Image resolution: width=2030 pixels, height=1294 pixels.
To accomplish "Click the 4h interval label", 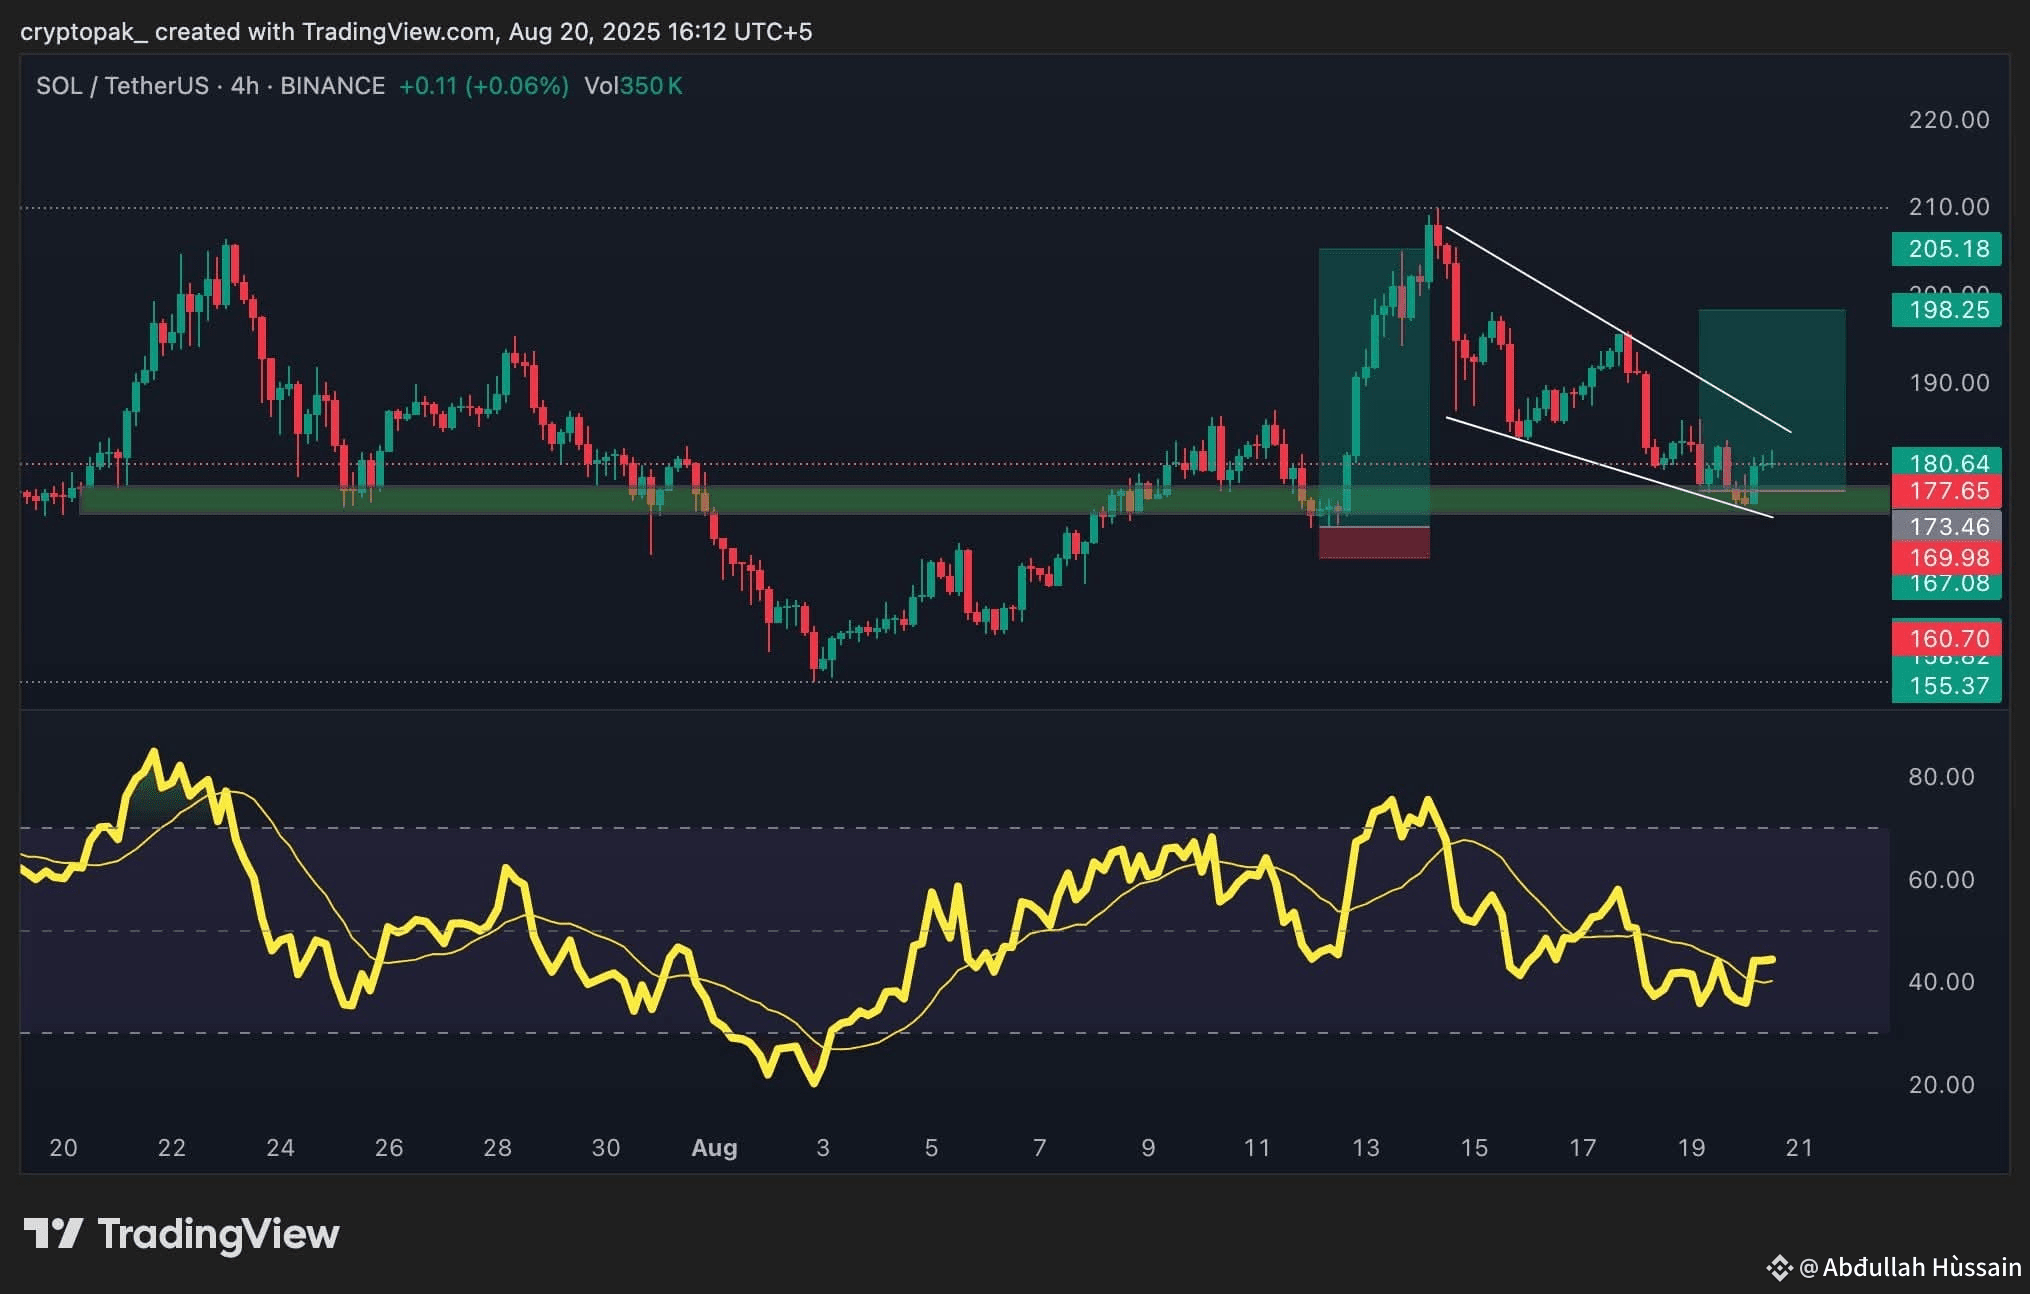I will (x=244, y=86).
